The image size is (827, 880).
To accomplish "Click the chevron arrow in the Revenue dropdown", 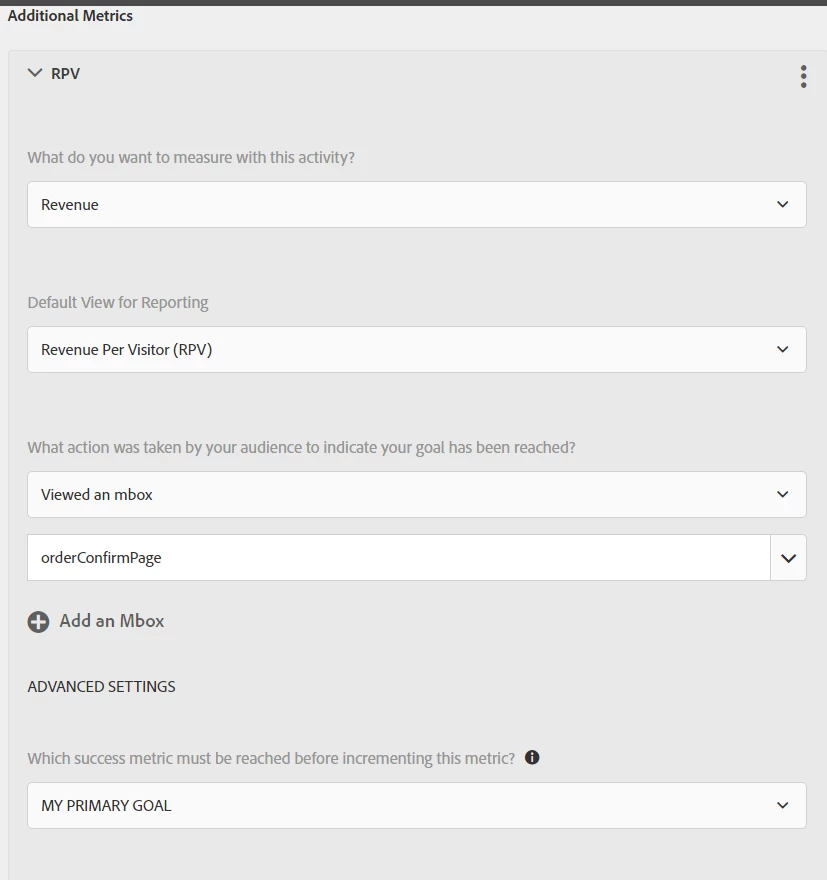I will pos(782,204).
